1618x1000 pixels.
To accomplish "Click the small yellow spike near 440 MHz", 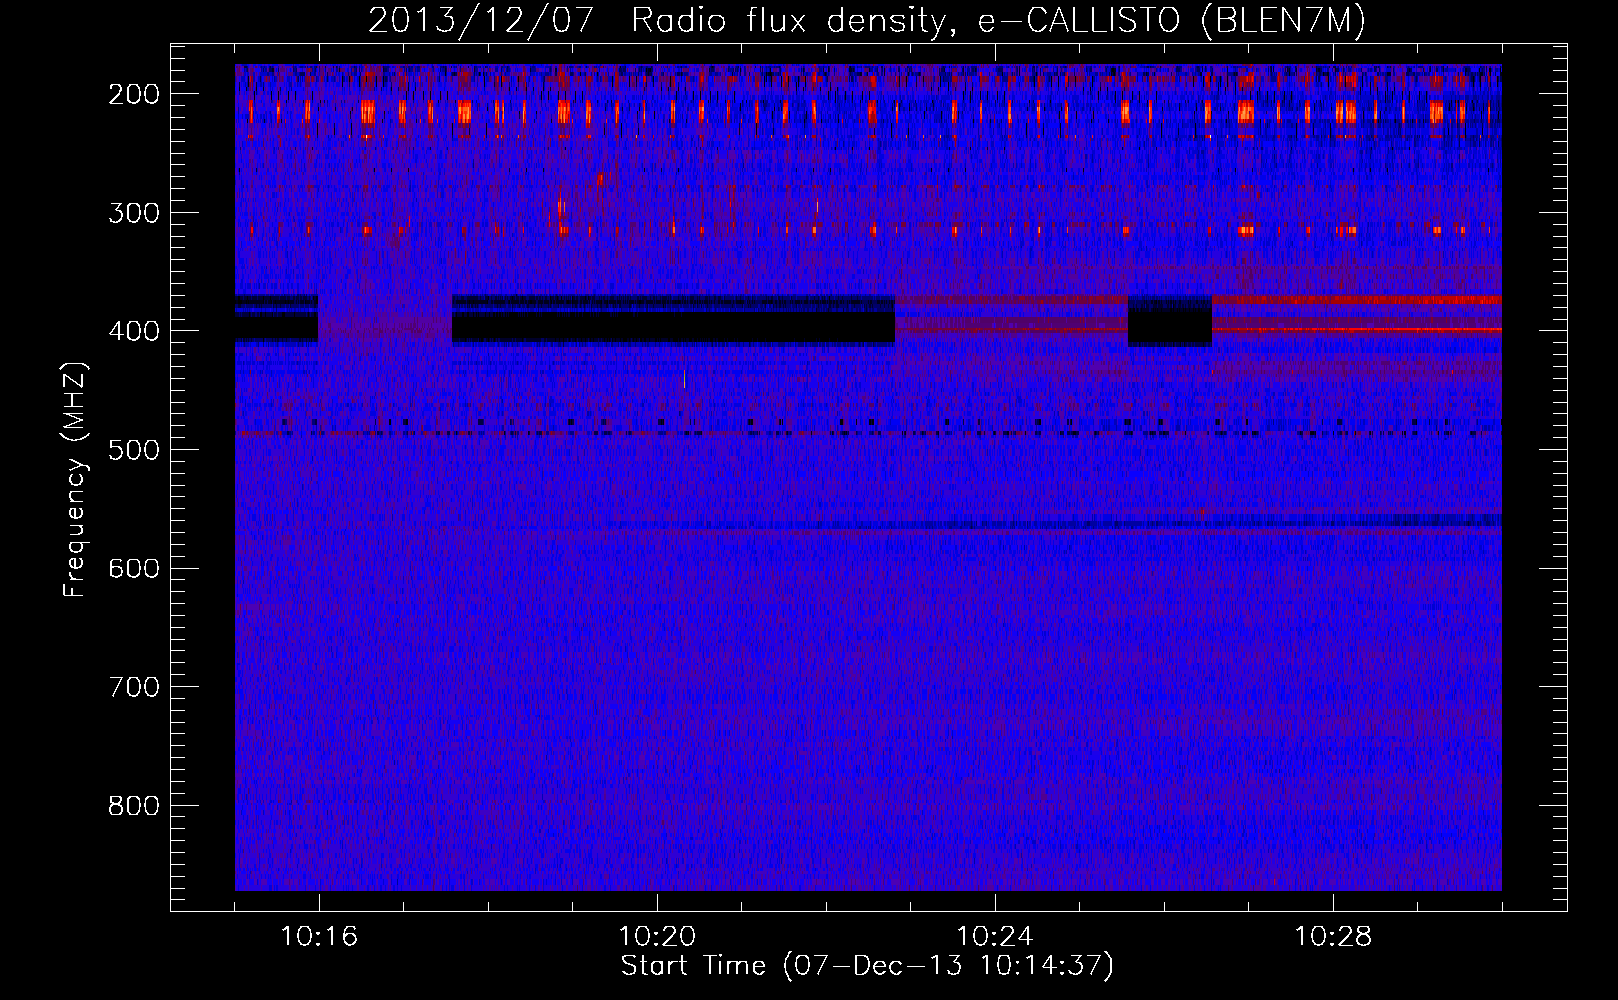I will 684,379.
